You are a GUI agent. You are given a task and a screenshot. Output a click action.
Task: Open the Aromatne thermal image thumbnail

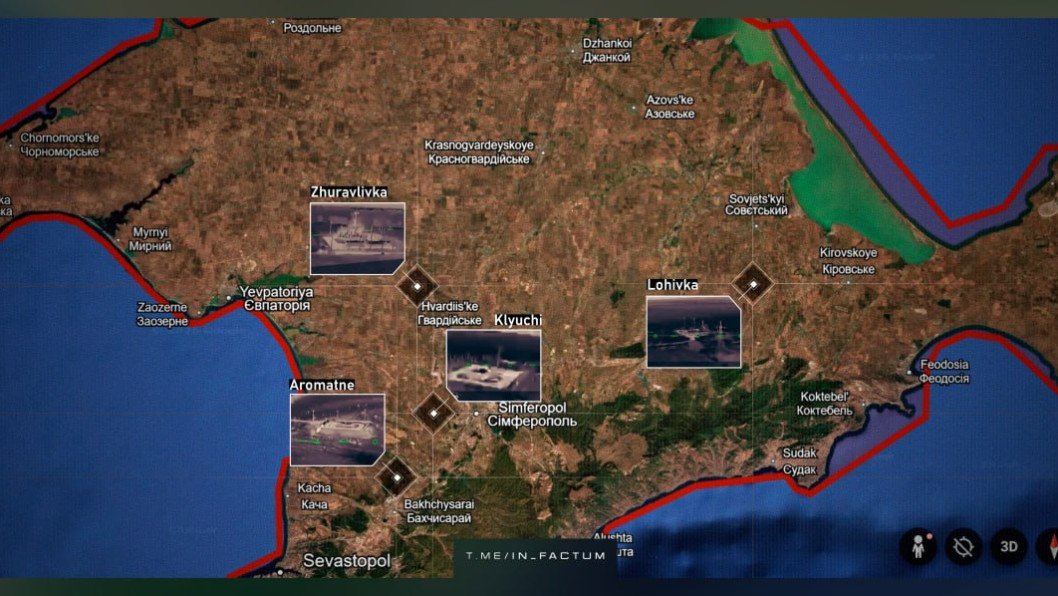pos(337,430)
